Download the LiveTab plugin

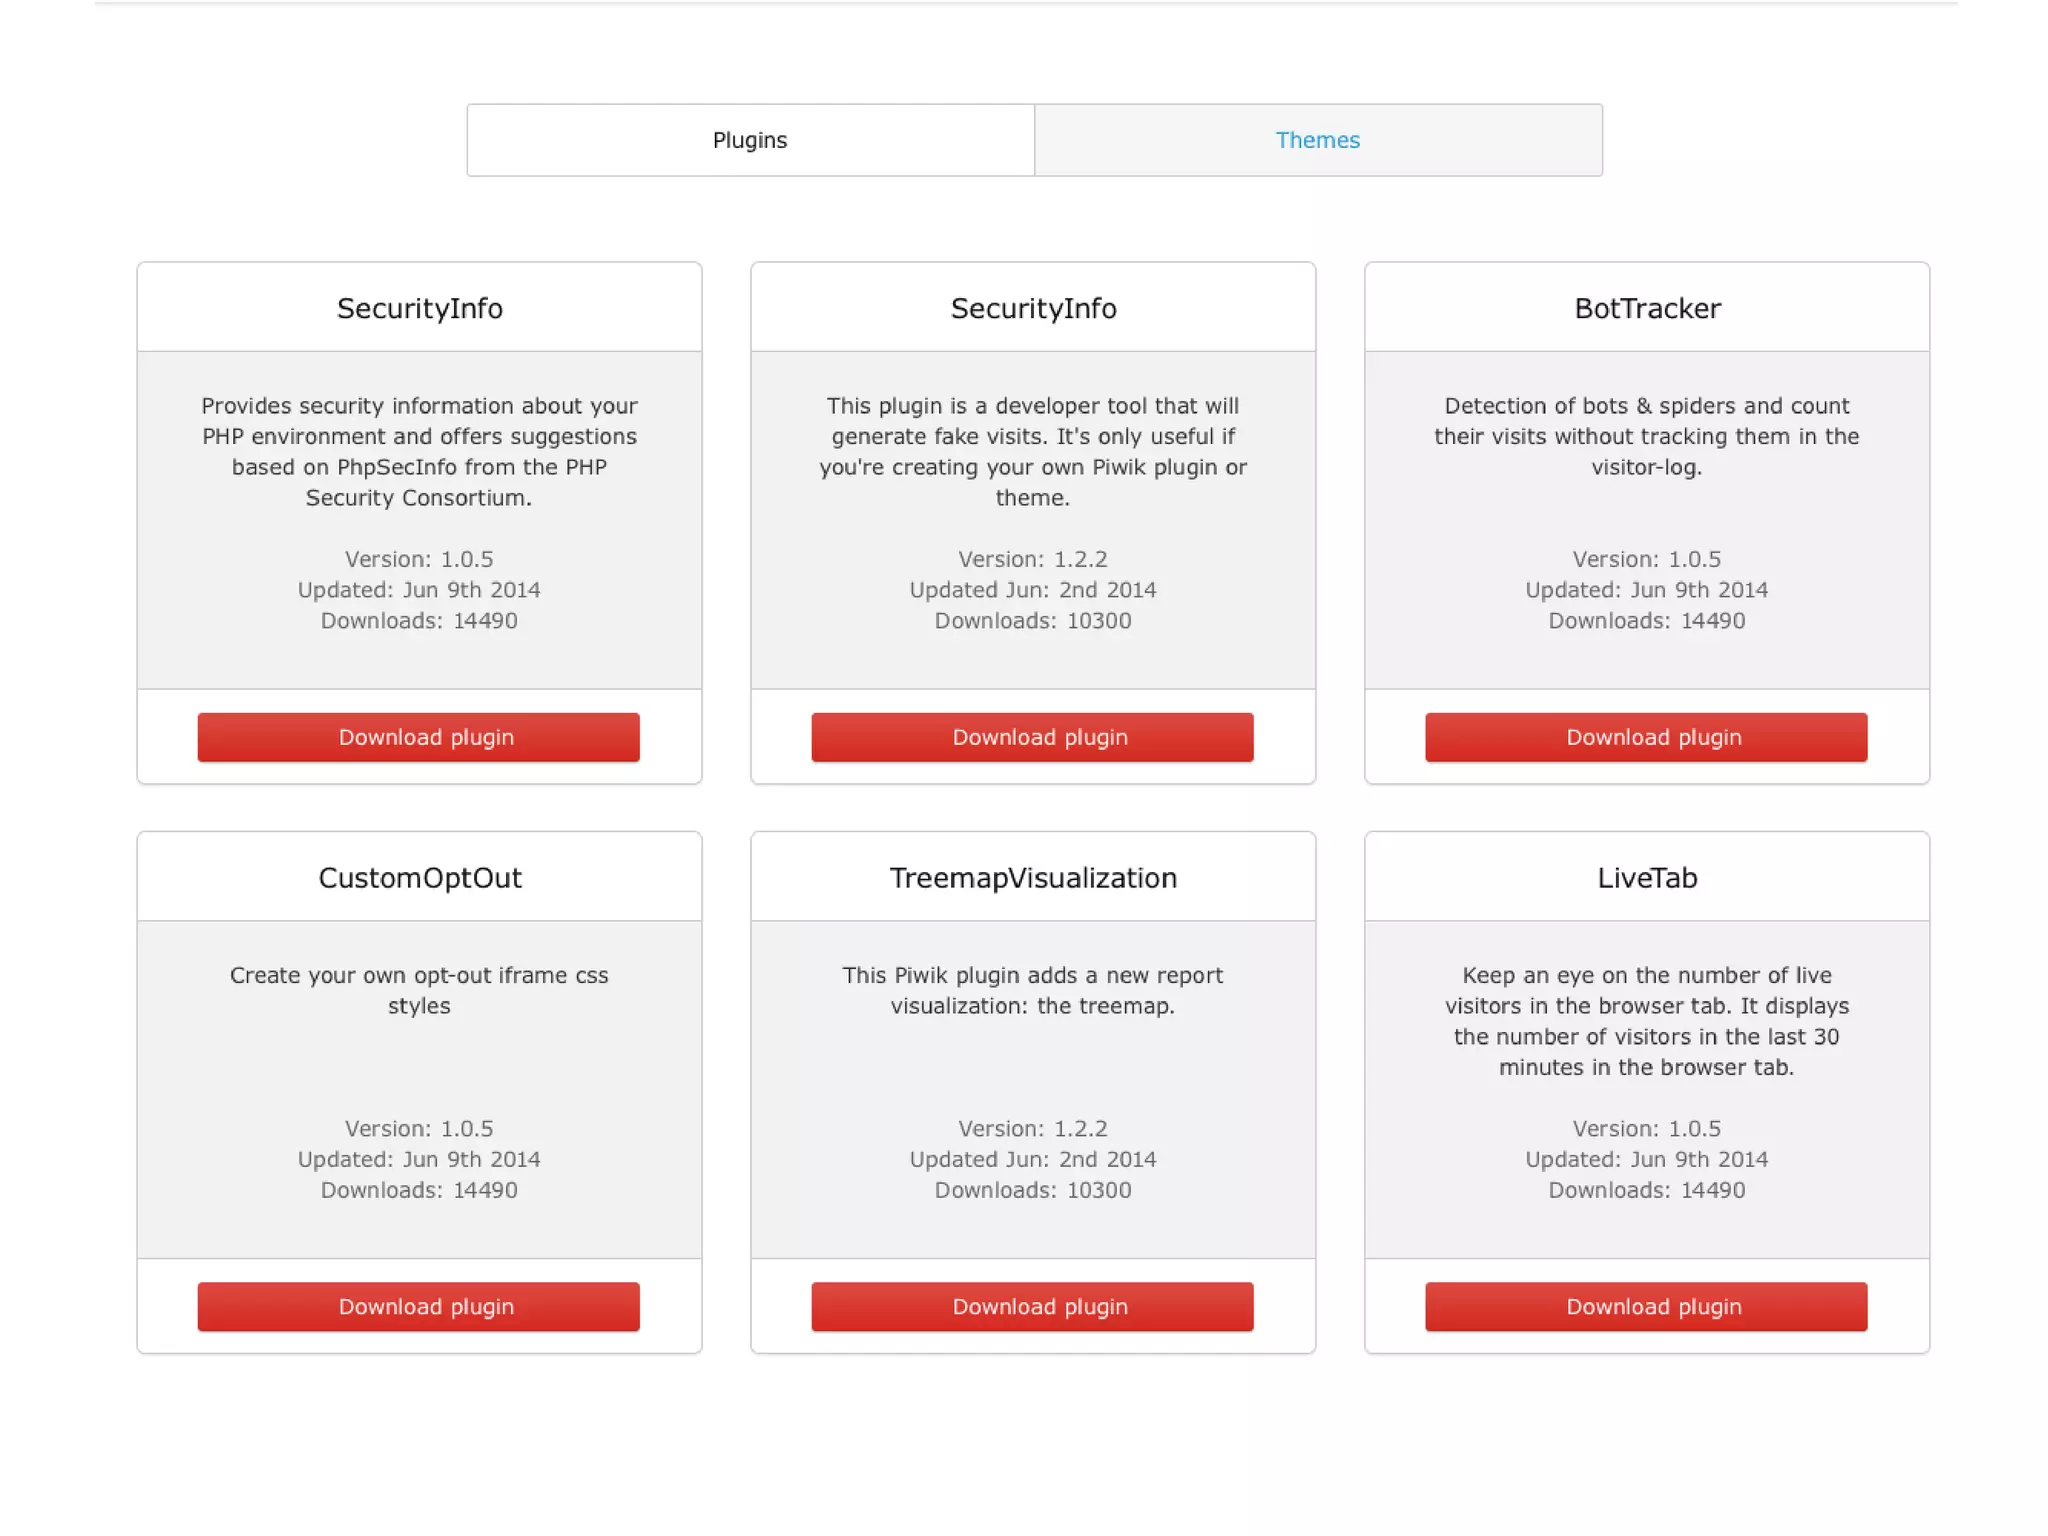tap(1646, 1306)
